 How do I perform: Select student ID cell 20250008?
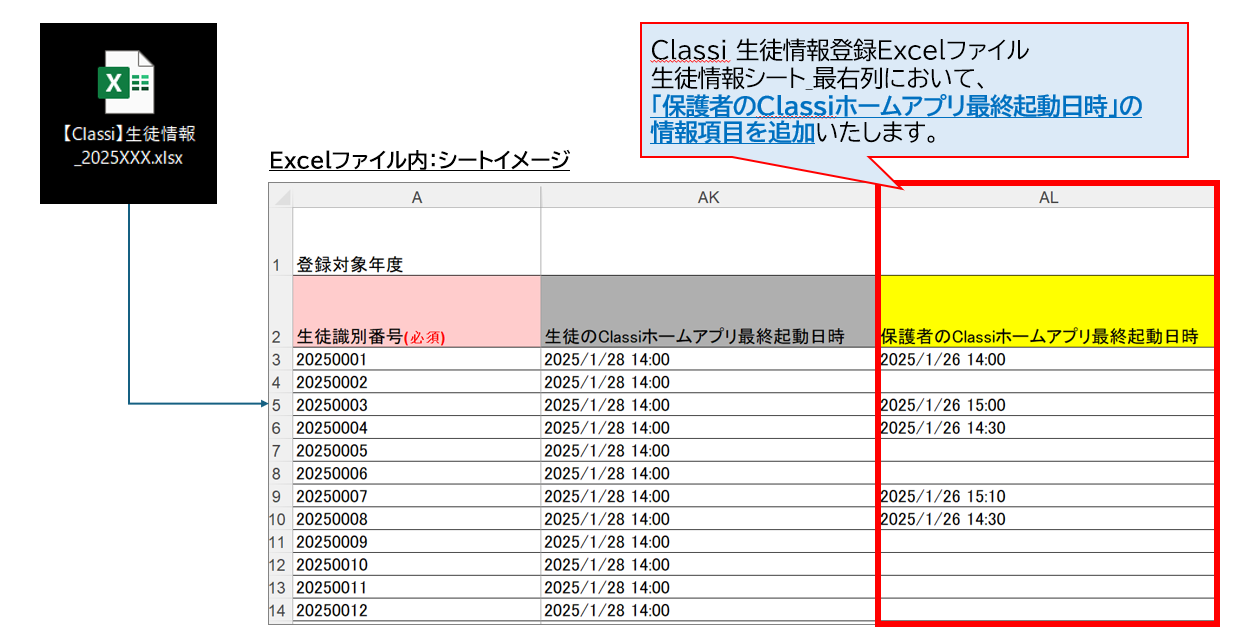416,519
